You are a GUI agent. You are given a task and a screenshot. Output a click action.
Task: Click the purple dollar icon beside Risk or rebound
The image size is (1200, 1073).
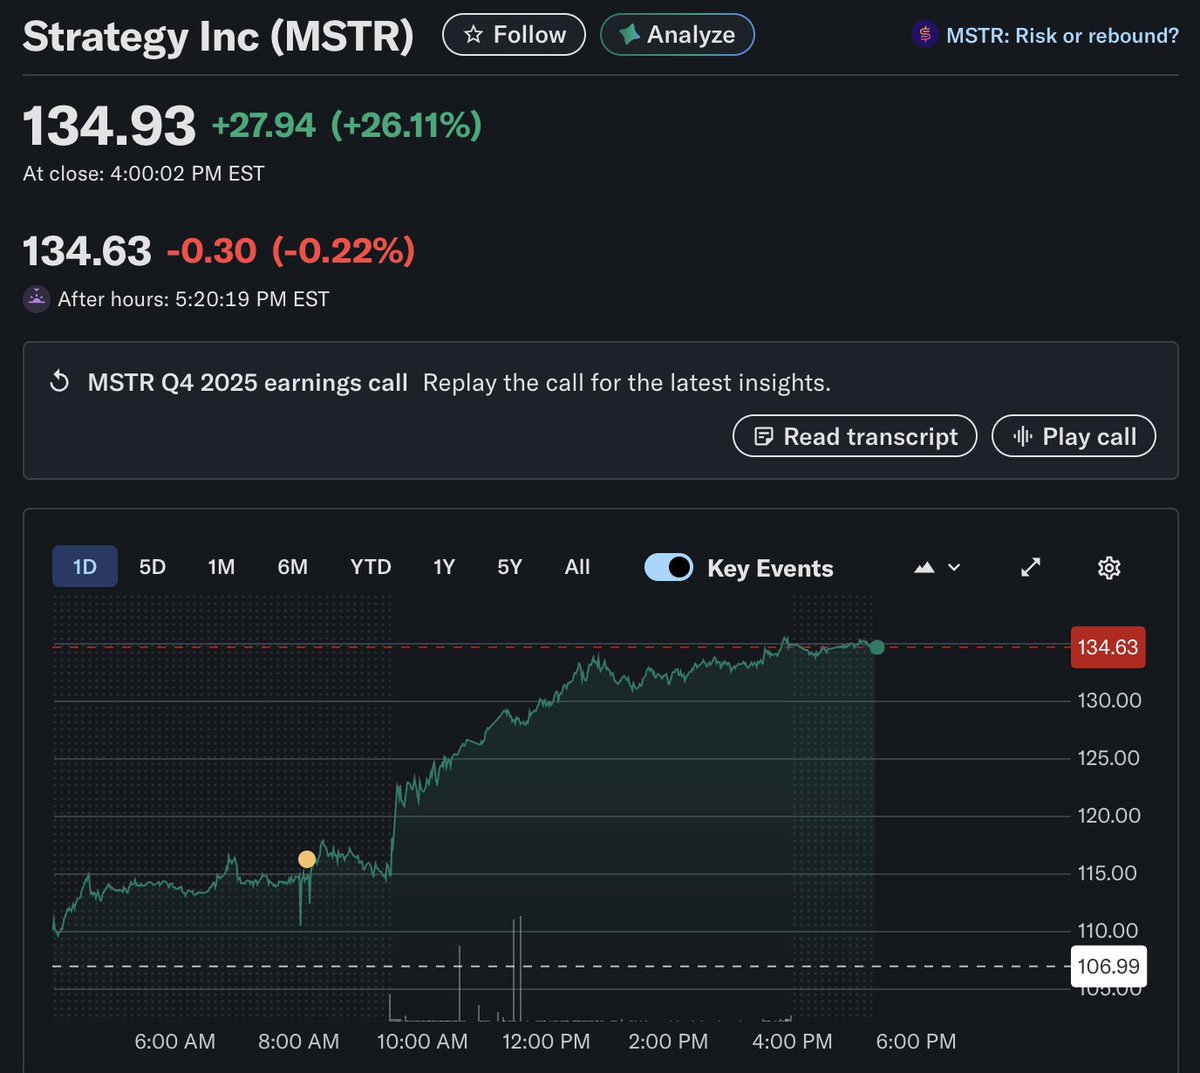(925, 35)
